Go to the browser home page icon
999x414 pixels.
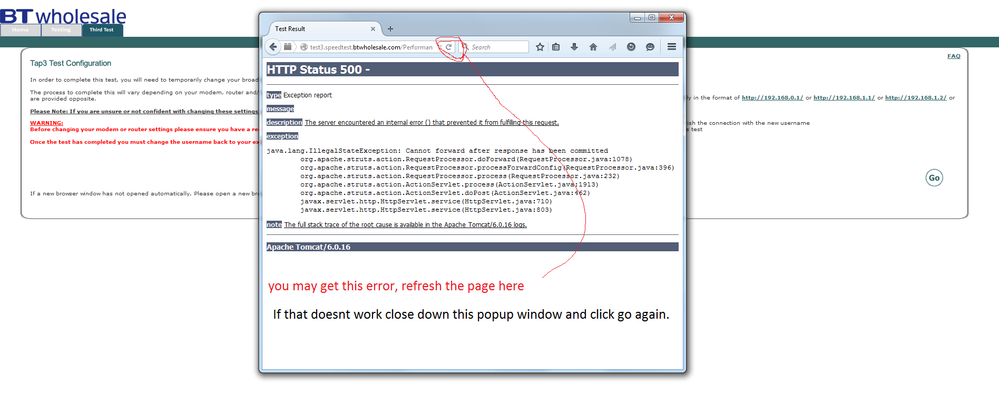click(593, 47)
